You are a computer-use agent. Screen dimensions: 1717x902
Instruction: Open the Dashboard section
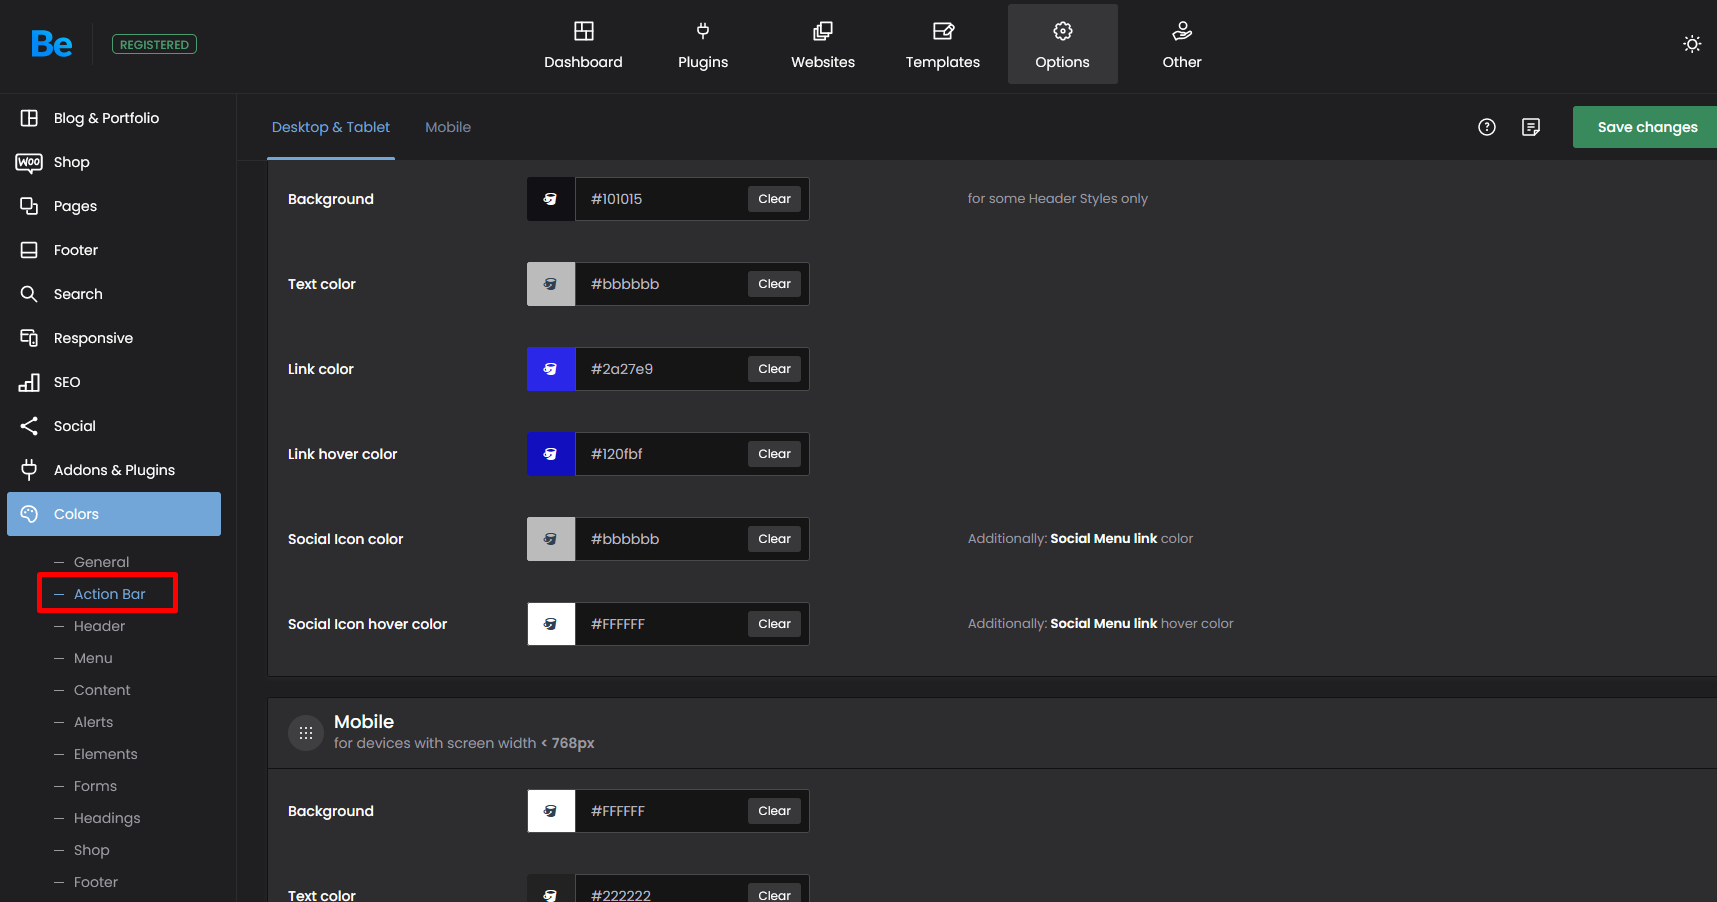(x=583, y=45)
